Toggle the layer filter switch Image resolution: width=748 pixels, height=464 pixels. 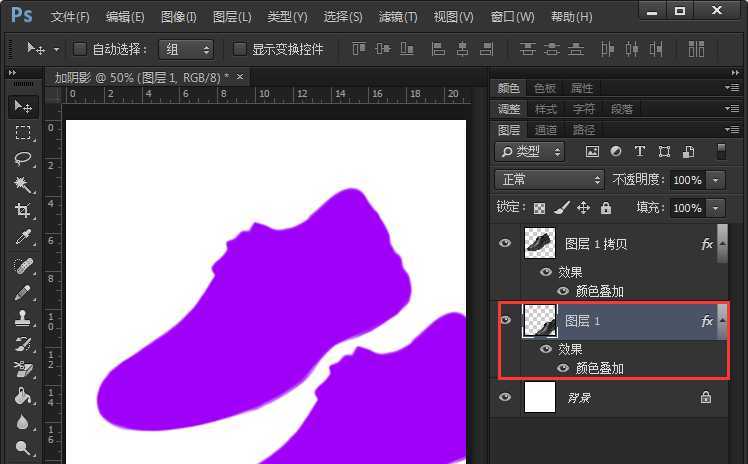point(721,152)
